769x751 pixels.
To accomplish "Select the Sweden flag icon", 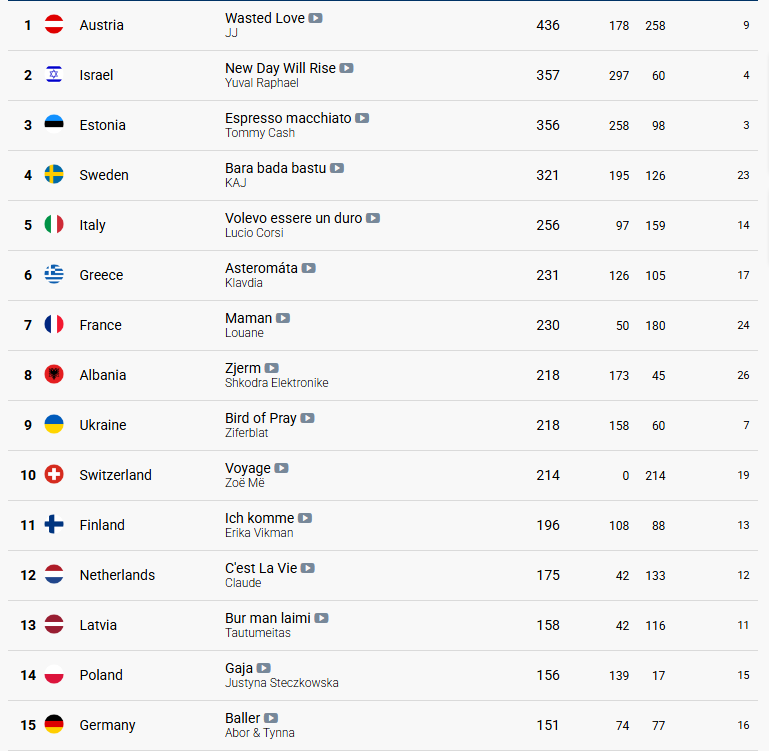I will [x=54, y=175].
